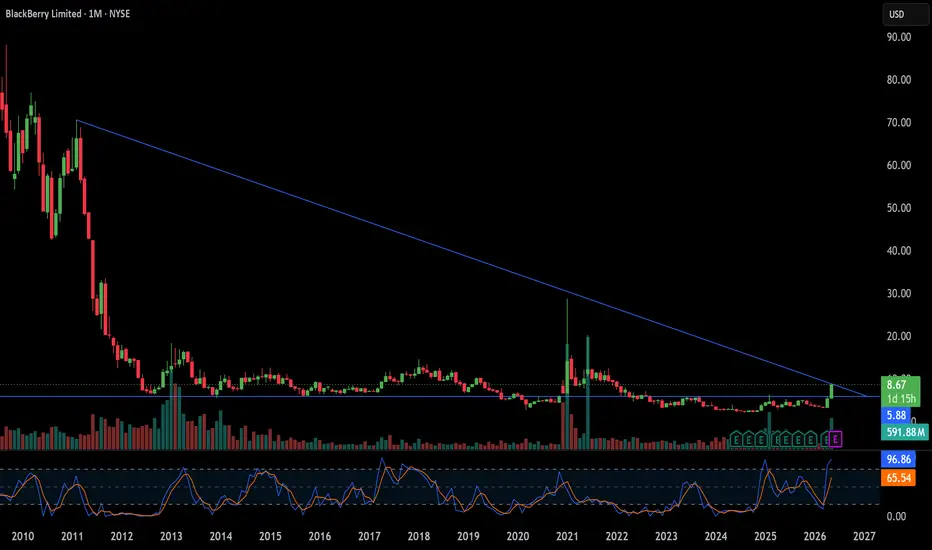Click the 70.00 price scale value
The width and height of the screenshot is (932, 550).
(899, 122)
